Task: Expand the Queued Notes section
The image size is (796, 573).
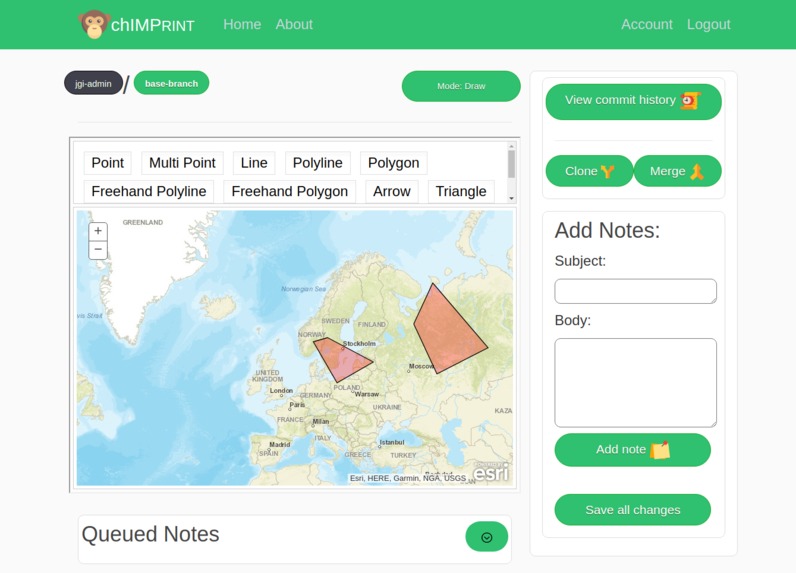Action: coord(486,536)
